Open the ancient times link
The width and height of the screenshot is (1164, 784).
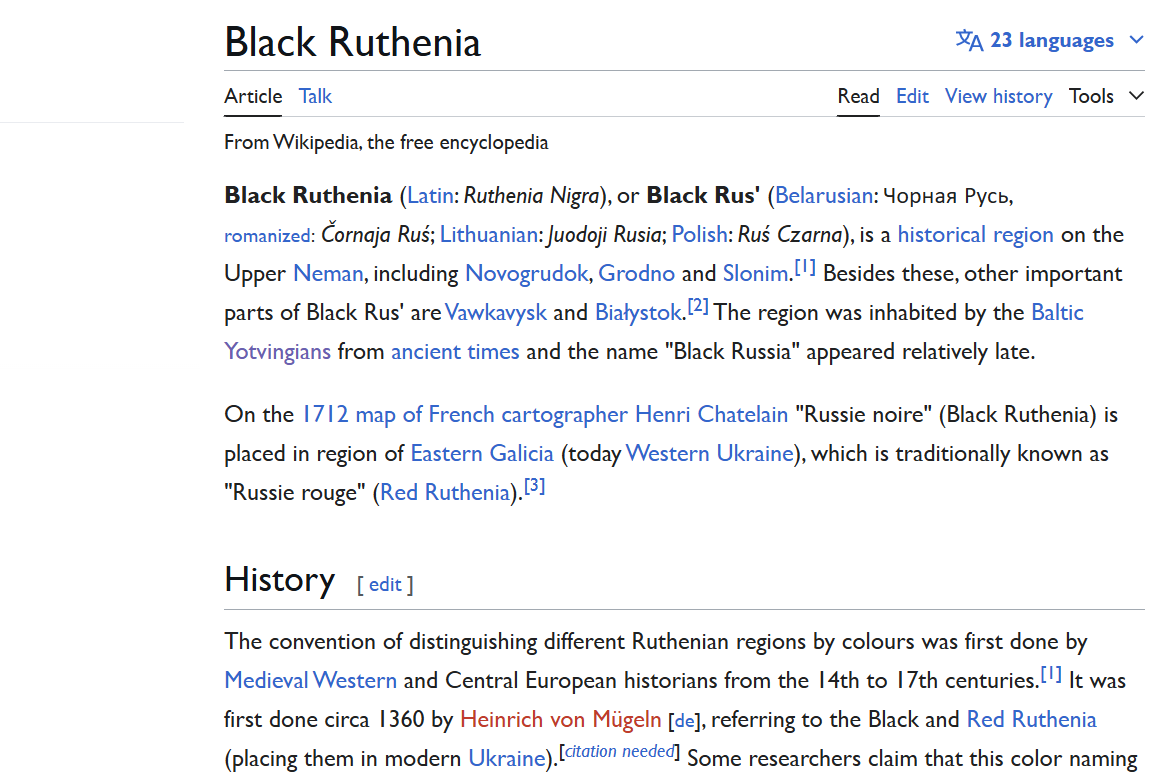pyautogui.click(x=455, y=352)
